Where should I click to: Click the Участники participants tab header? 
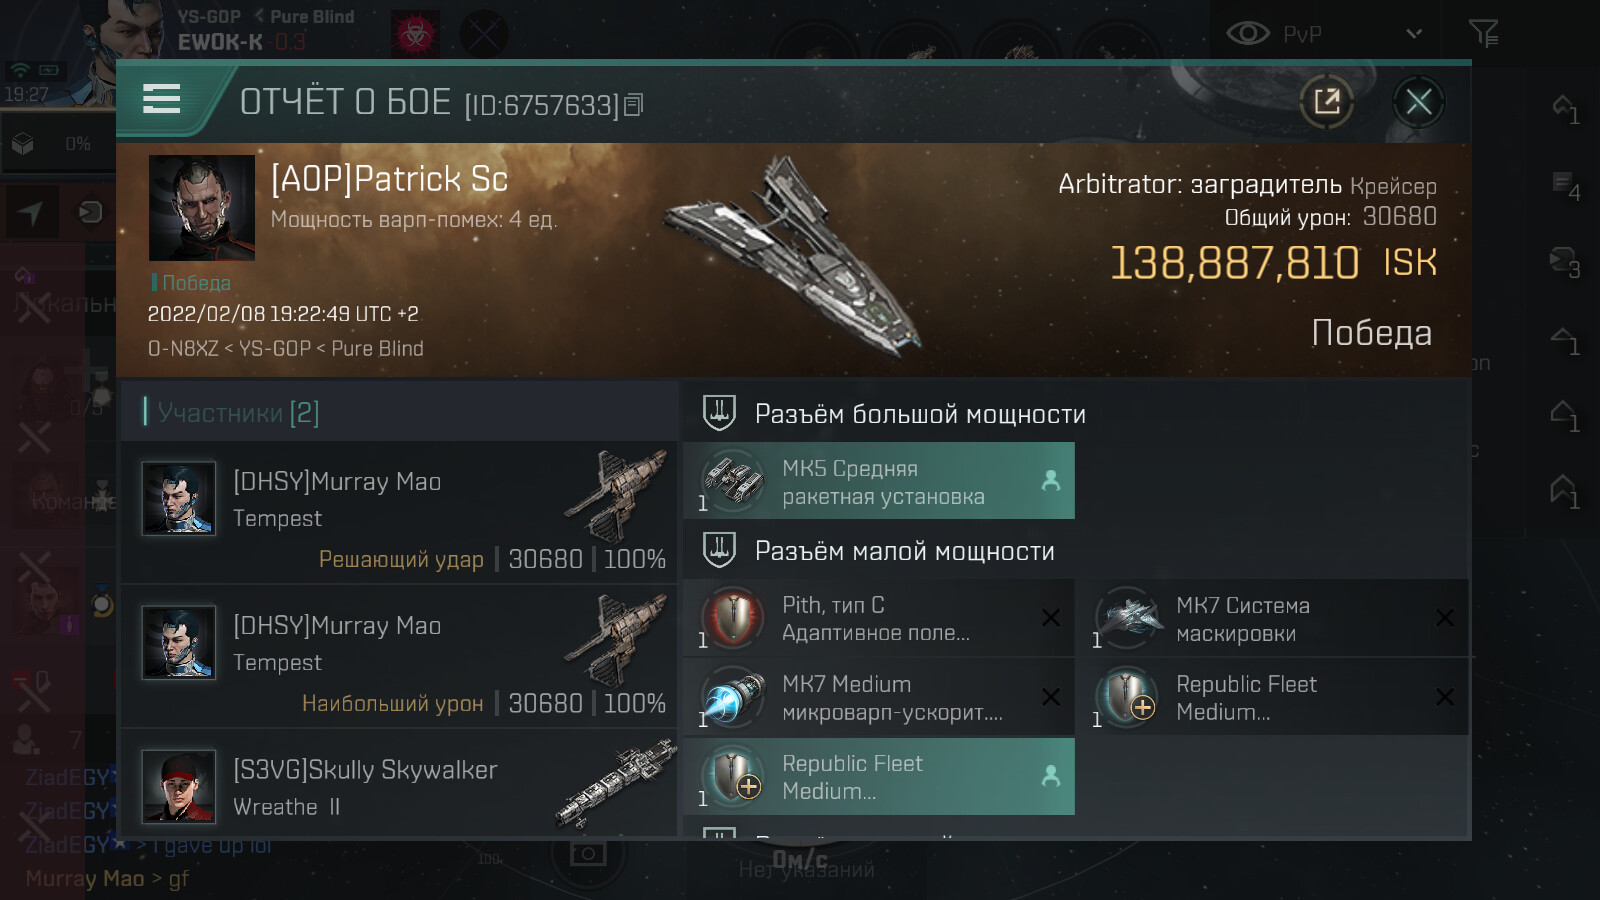coord(238,412)
